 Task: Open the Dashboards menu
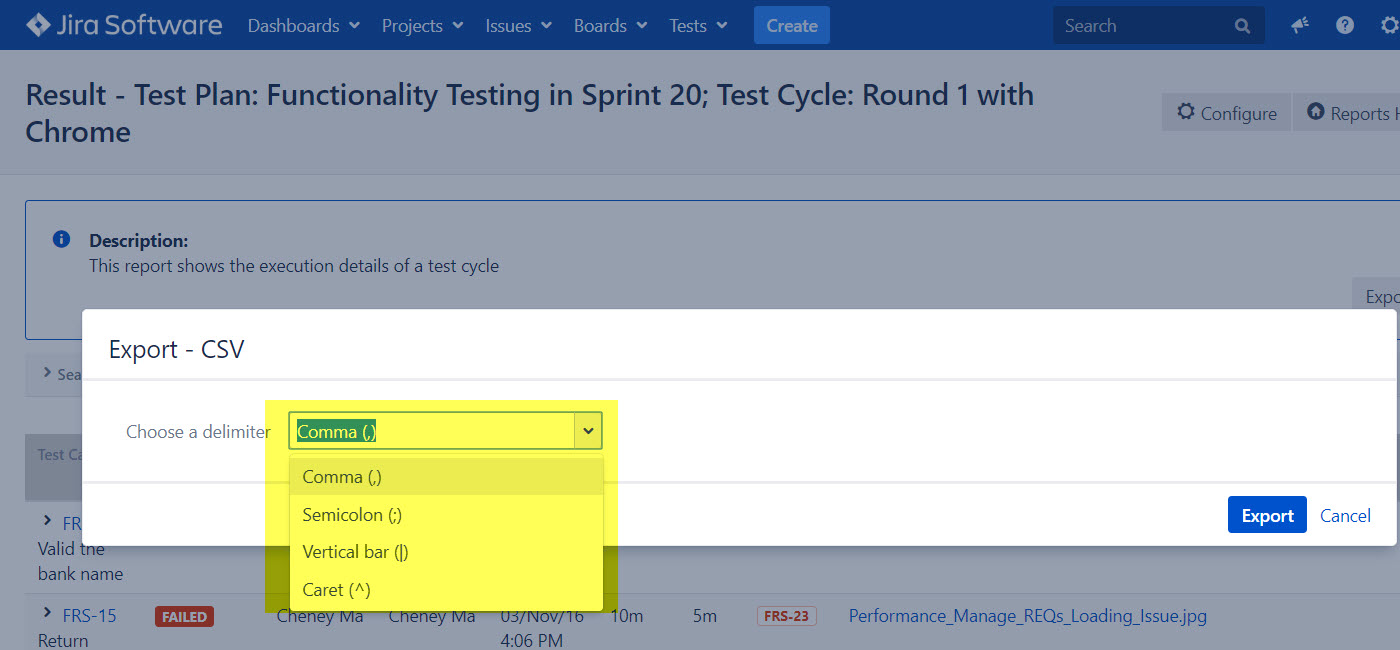pos(303,26)
